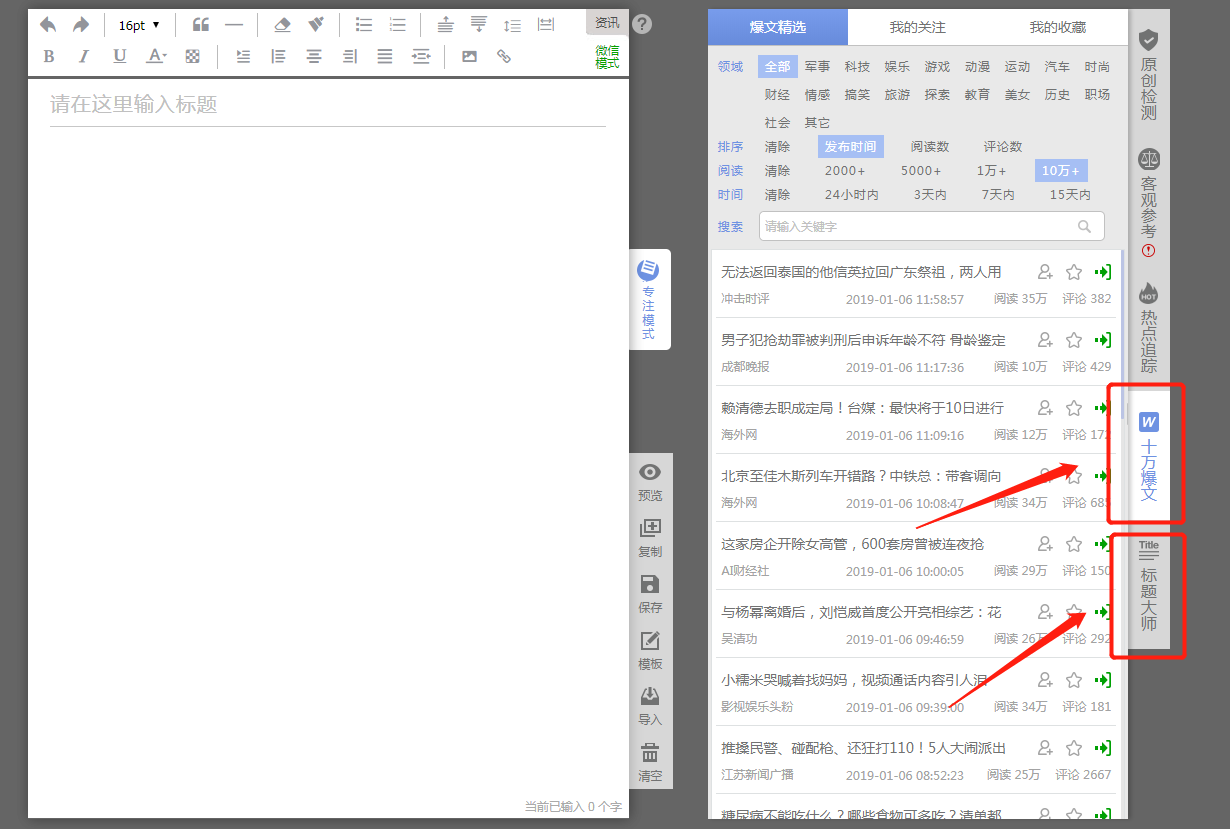Follow the author 海外网 of 赖清德 article
1230x829 pixels.
click(x=1045, y=408)
